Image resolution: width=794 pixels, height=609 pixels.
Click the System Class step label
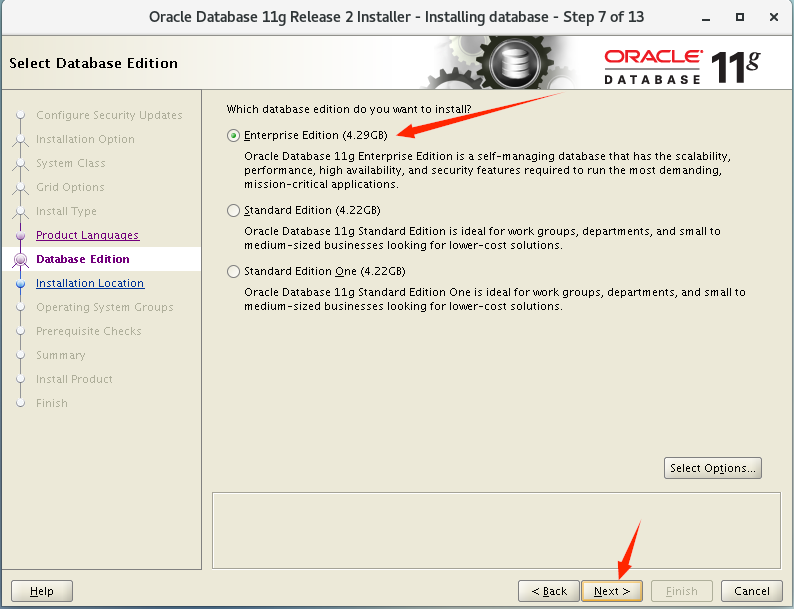[x=71, y=163]
